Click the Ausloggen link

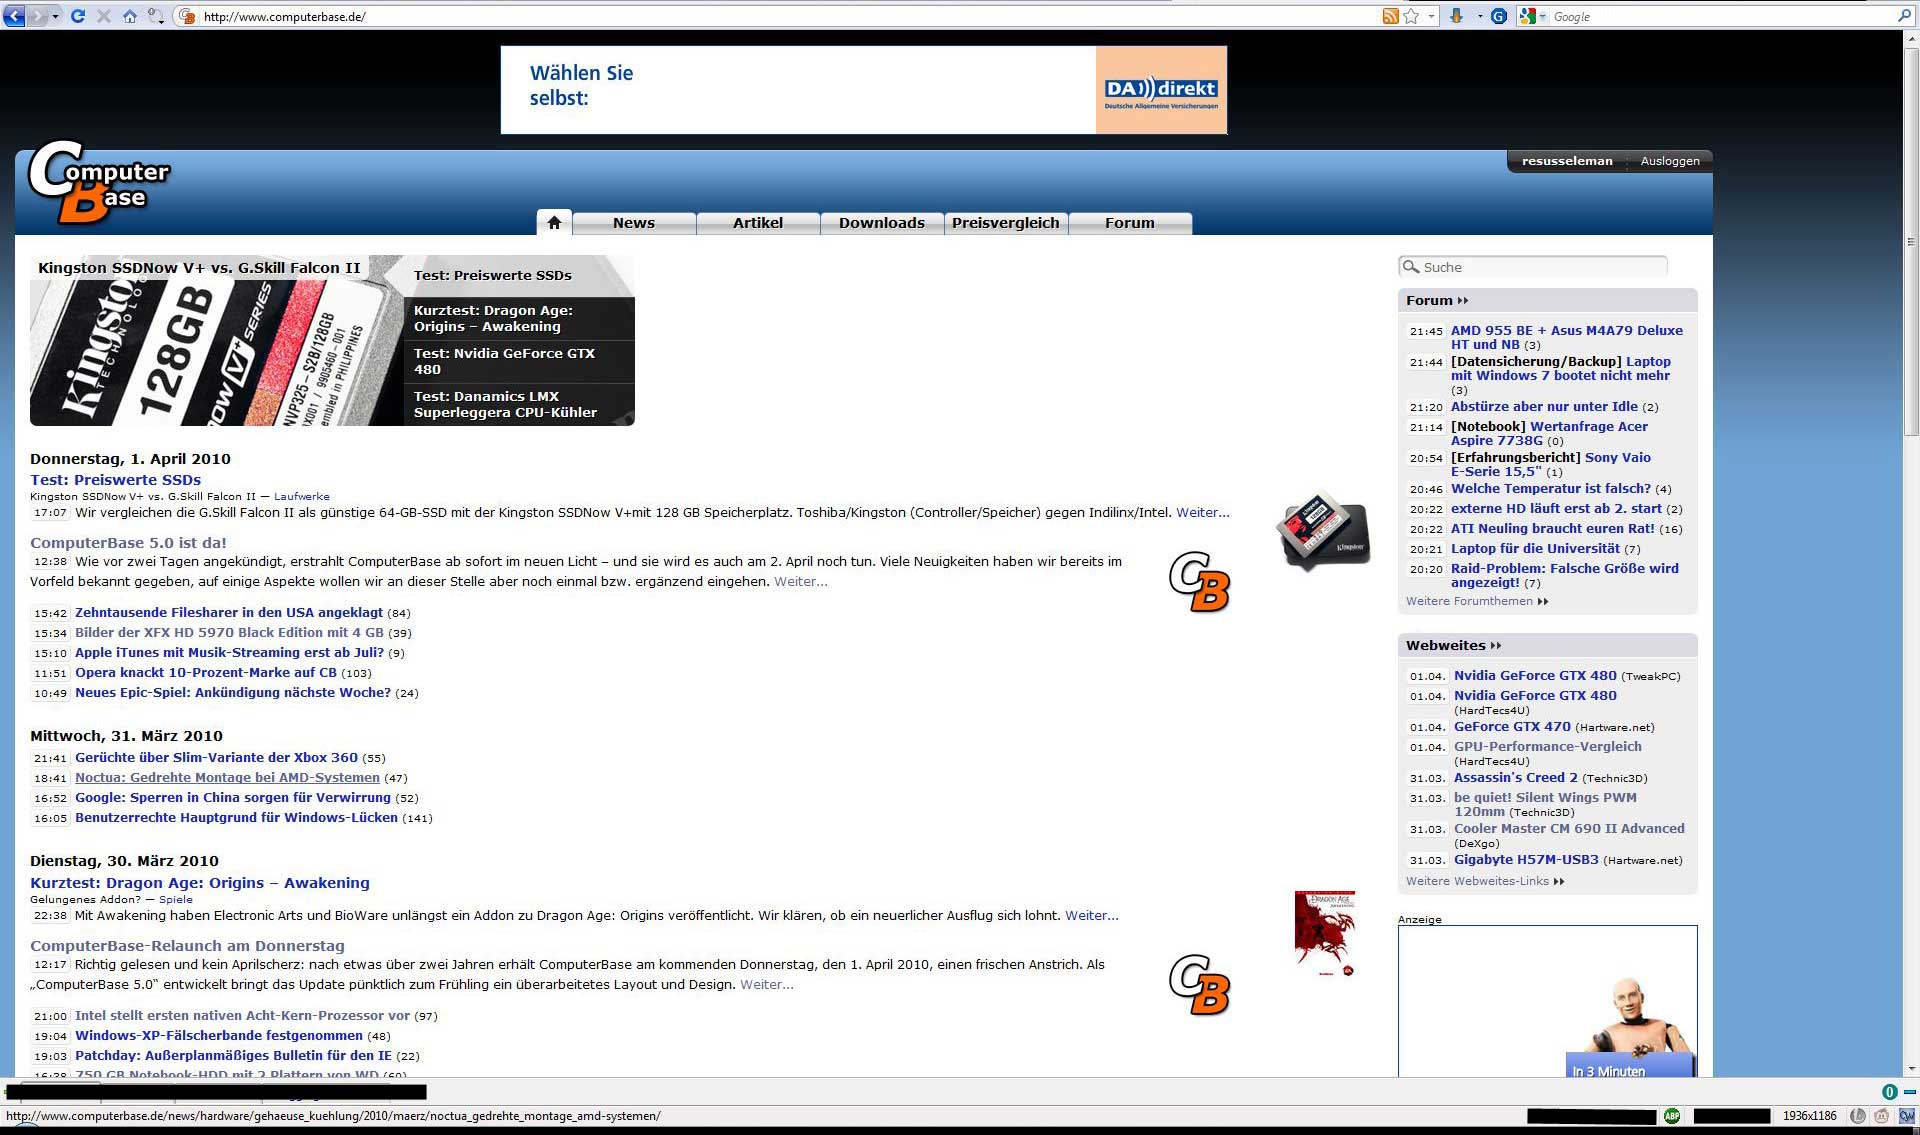pos(1669,161)
